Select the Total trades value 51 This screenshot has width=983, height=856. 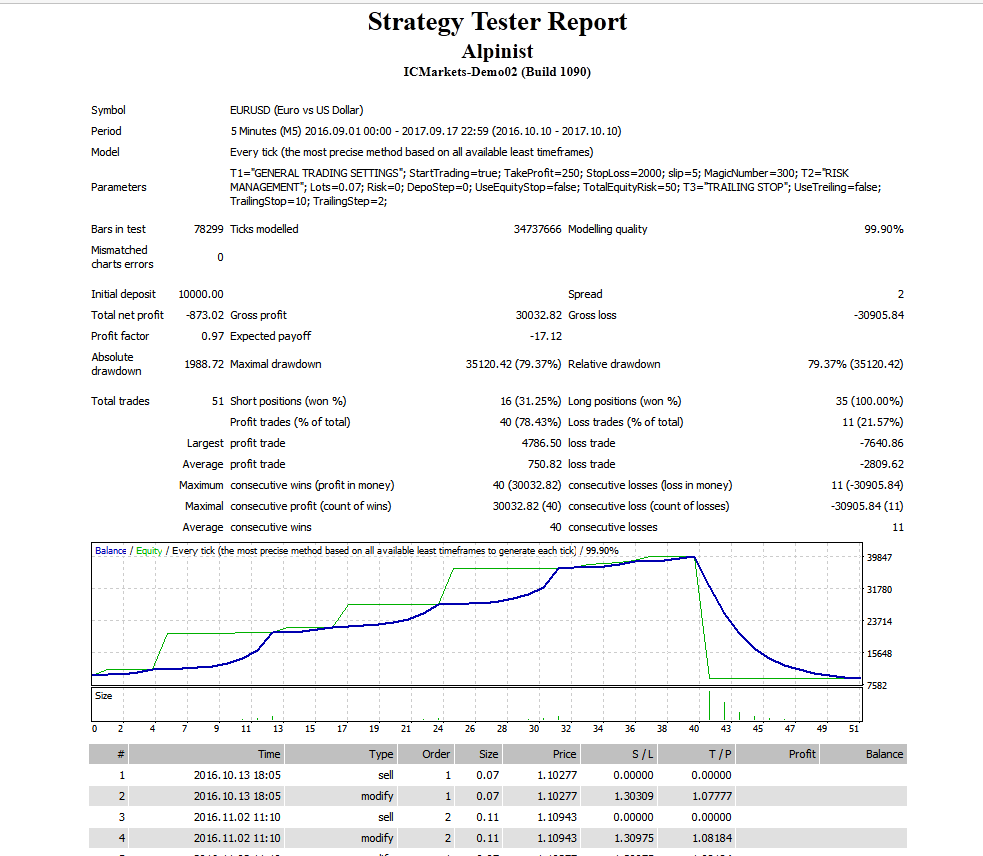pyautogui.click(x=218, y=401)
